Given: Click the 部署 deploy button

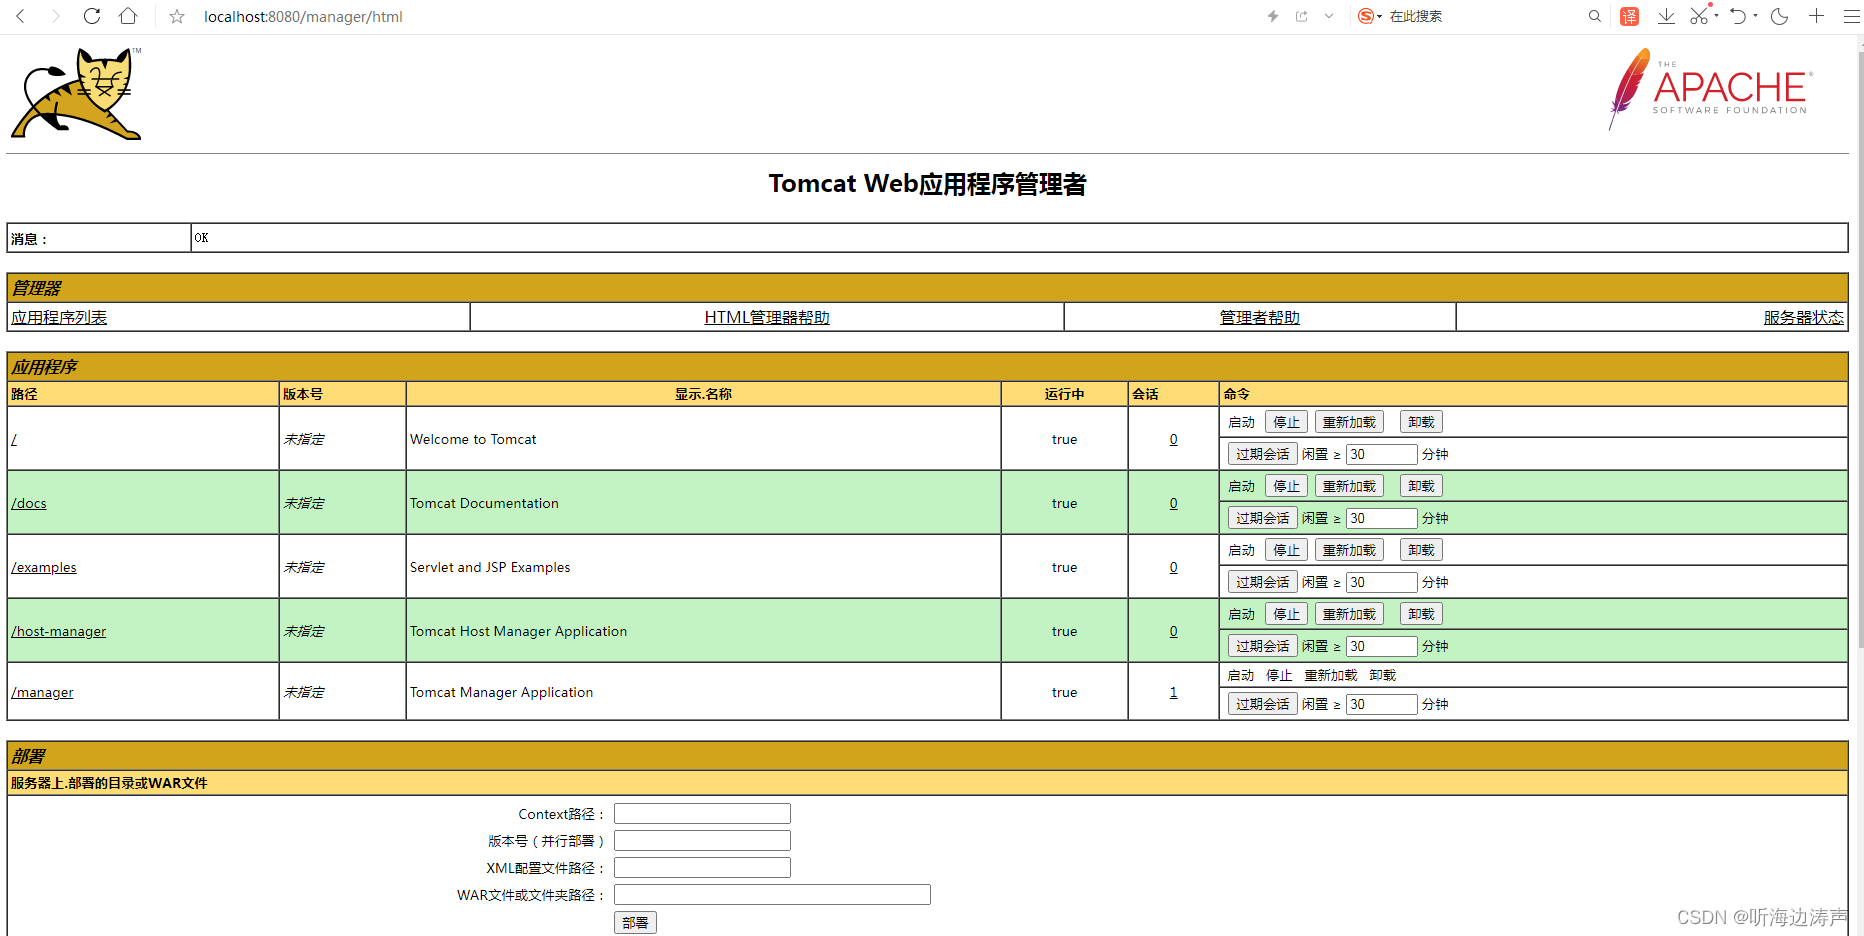Looking at the screenshot, I should point(635,923).
